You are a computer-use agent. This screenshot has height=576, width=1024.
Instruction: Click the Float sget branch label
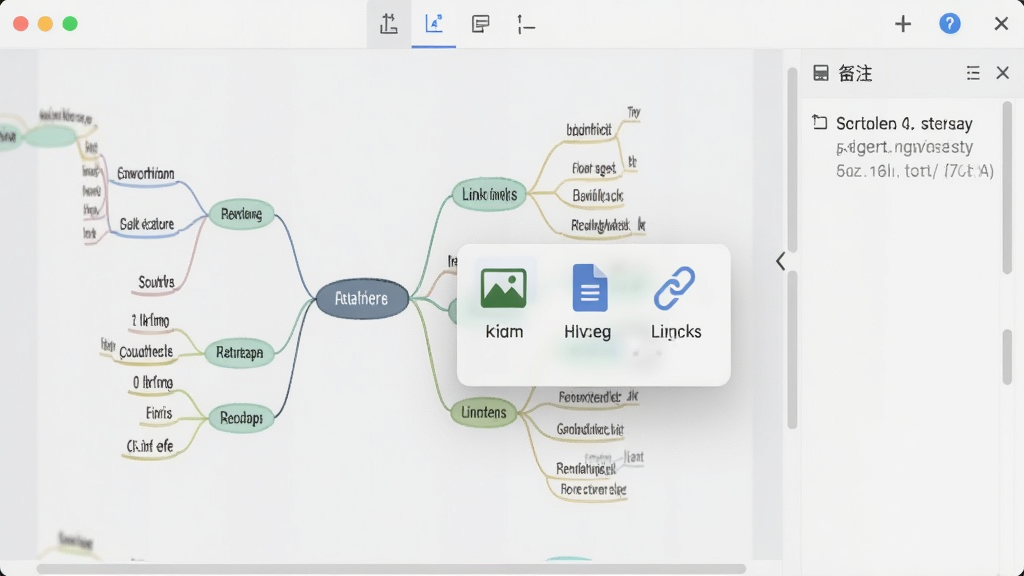pos(594,168)
